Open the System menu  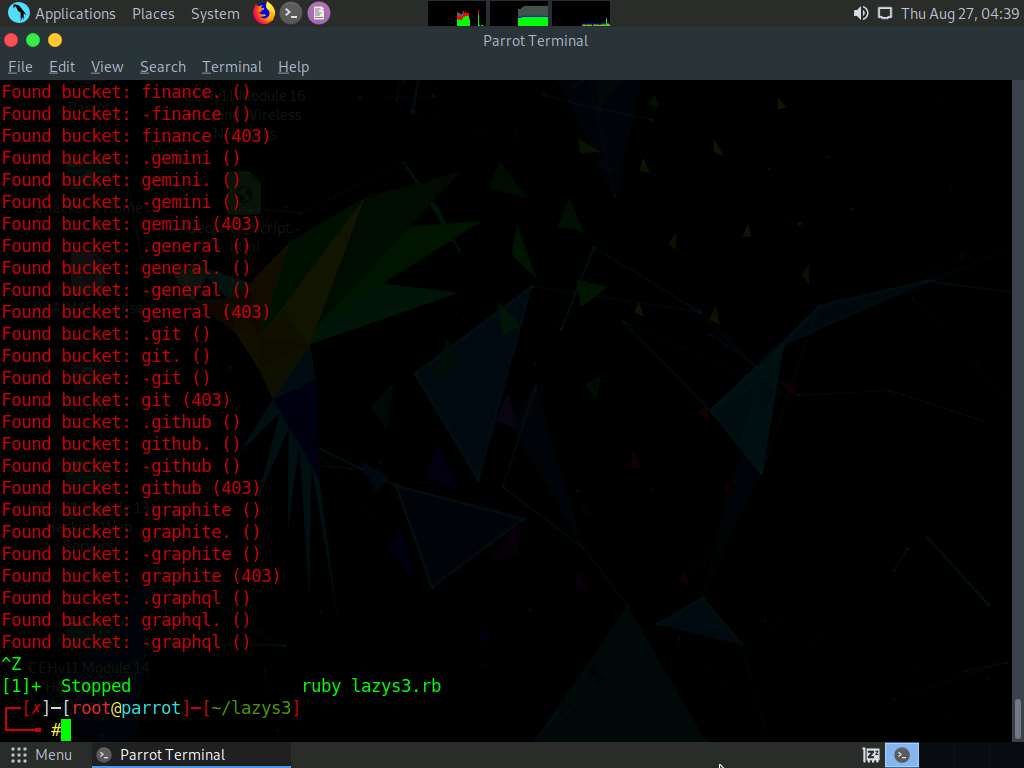coord(213,13)
